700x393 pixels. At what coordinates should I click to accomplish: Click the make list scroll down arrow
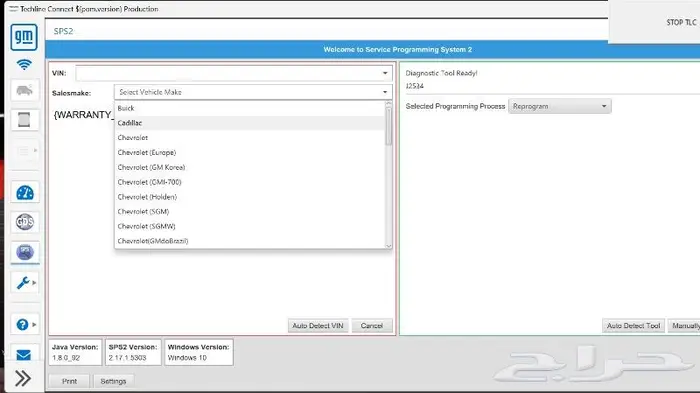[x=388, y=246]
